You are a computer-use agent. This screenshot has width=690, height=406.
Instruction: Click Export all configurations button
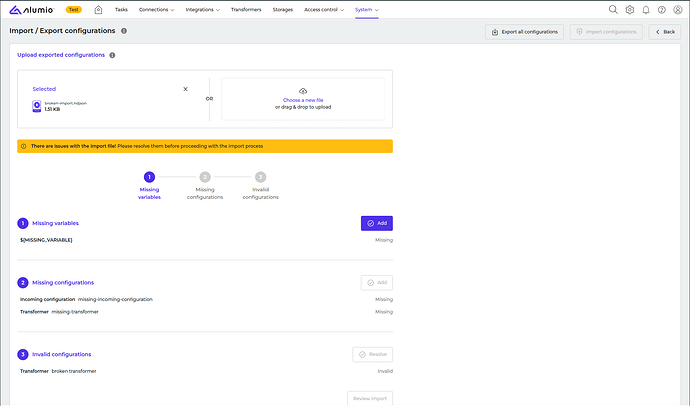click(x=524, y=32)
